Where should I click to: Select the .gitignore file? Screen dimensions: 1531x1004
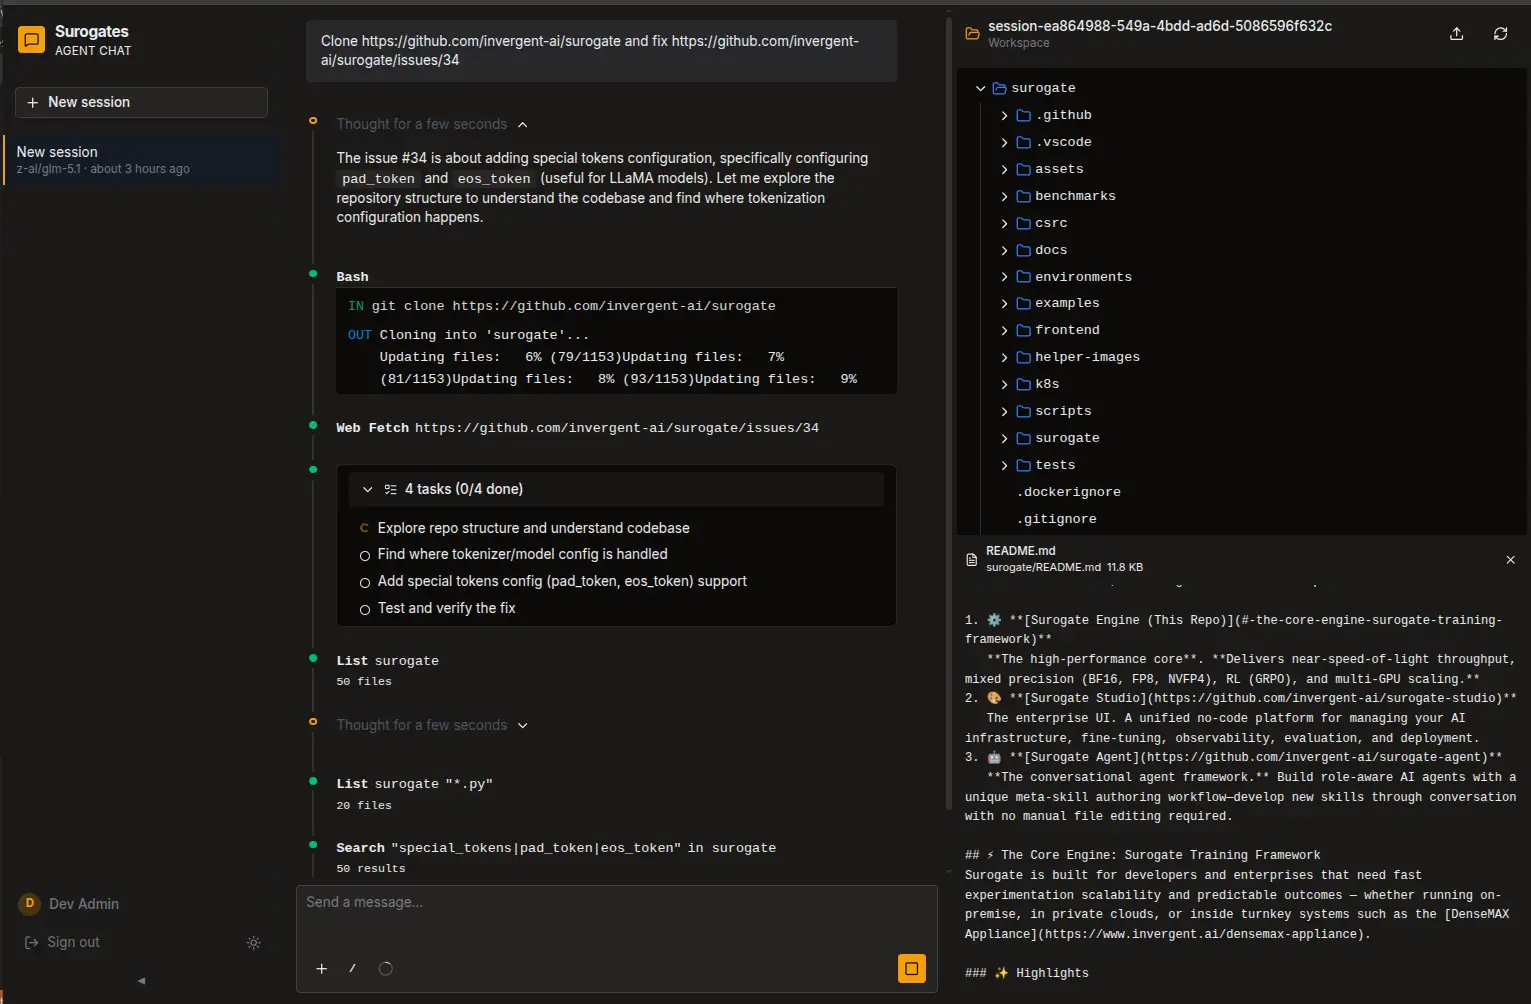tap(1057, 519)
